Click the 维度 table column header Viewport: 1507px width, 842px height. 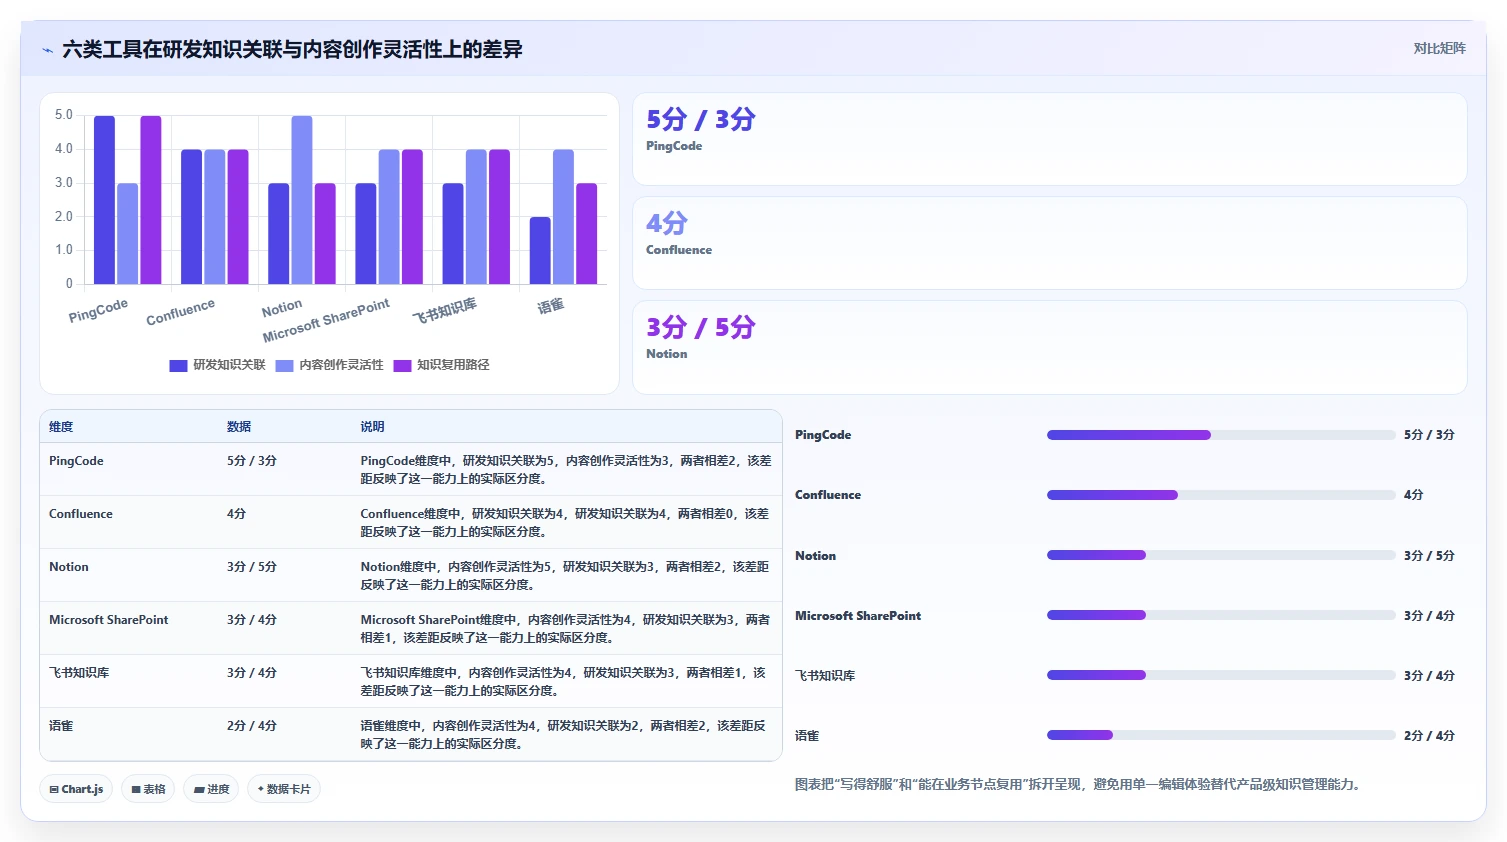(x=61, y=427)
